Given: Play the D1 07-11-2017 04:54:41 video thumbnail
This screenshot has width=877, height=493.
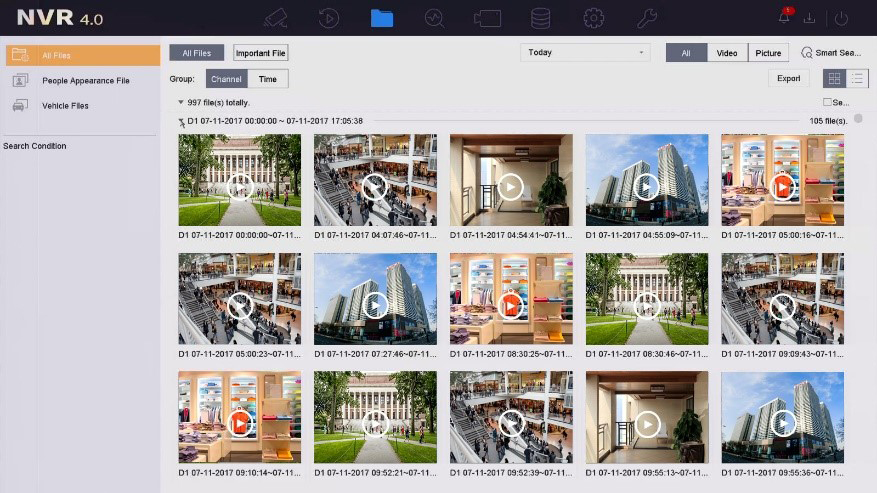Looking at the screenshot, I should (510, 186).
